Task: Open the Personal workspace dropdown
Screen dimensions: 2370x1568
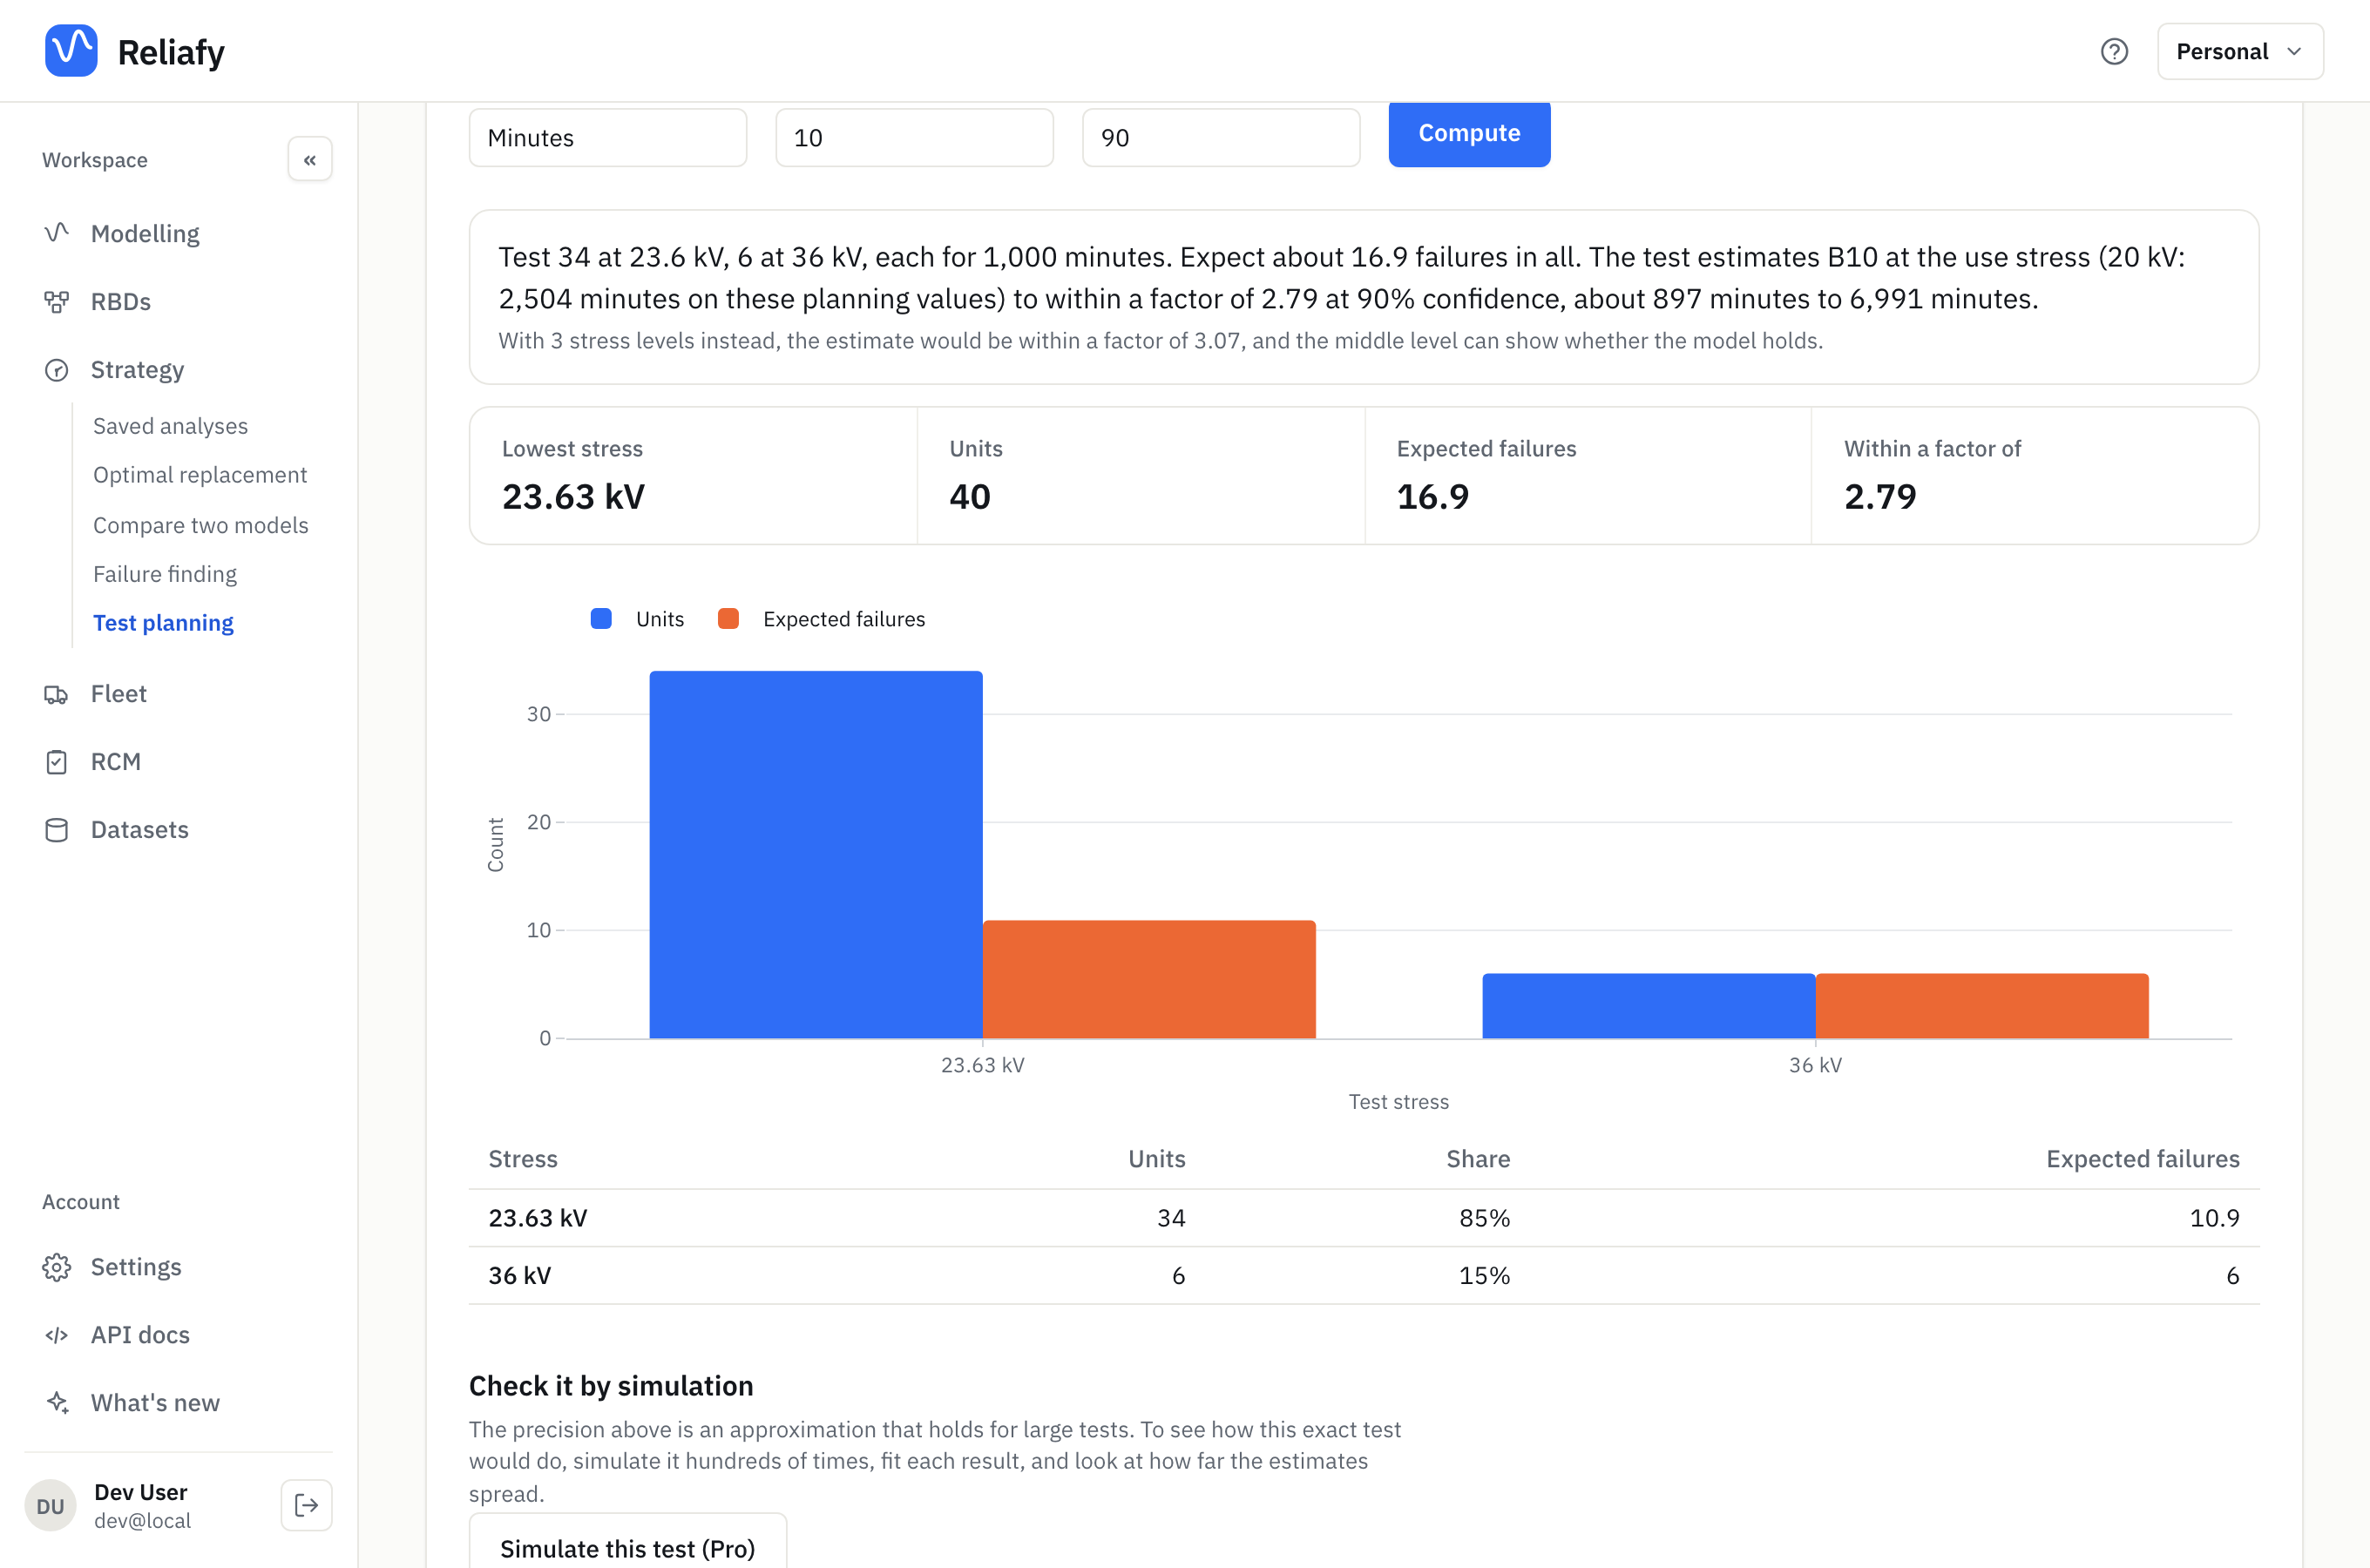Action: [2240, 51]
